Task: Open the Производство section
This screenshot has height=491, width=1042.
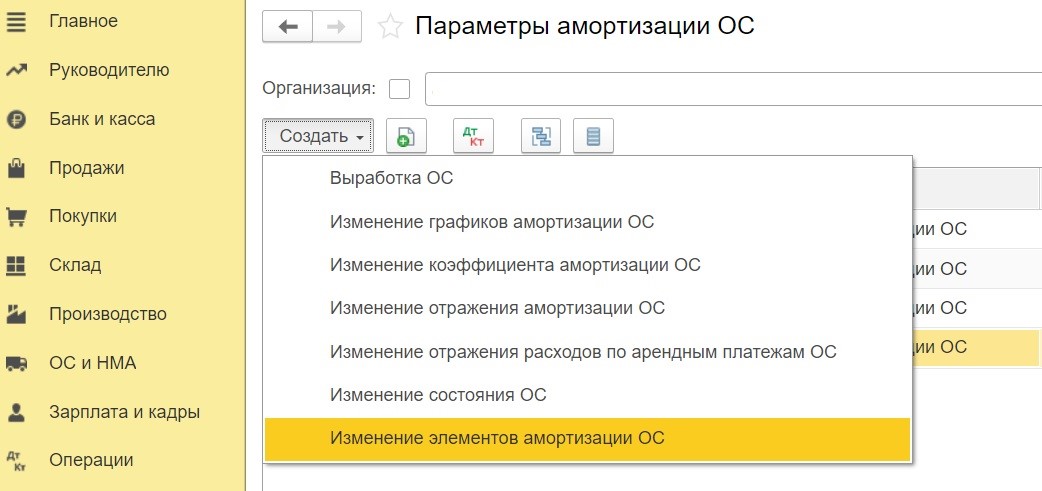Action: 108,314
